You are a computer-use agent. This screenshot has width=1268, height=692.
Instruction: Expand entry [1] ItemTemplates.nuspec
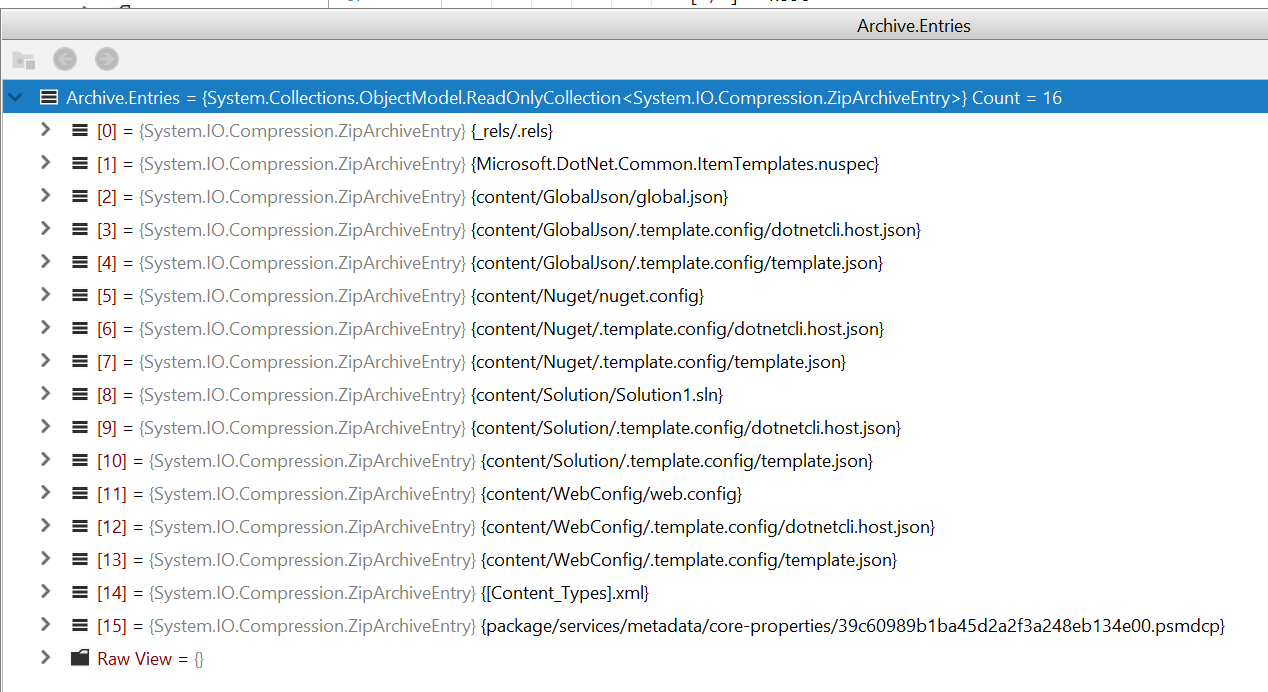[x=45, y=163]
